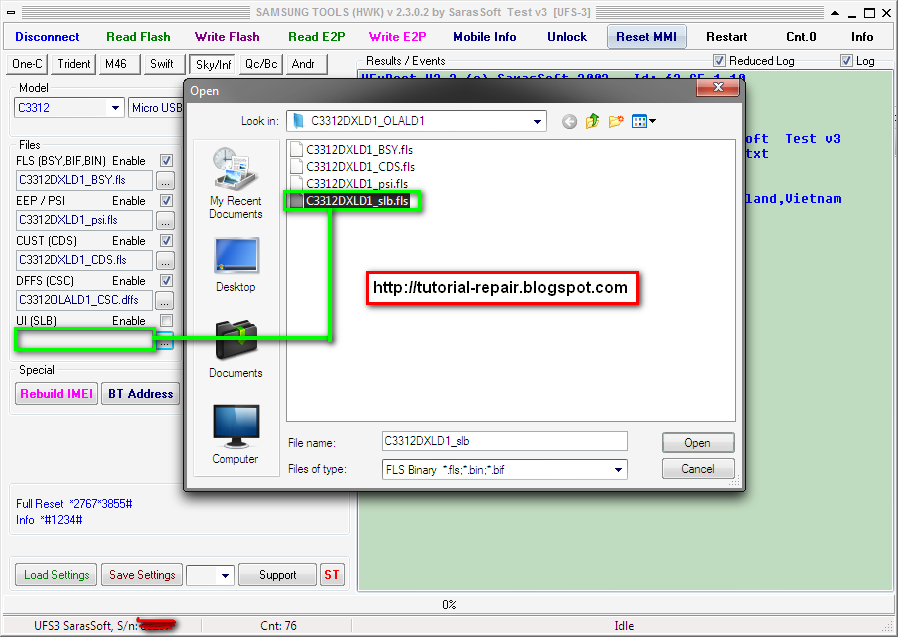Click the C3312OLALD1_CSC.dffs path field
898x637 pixels.
click(84, 300)
